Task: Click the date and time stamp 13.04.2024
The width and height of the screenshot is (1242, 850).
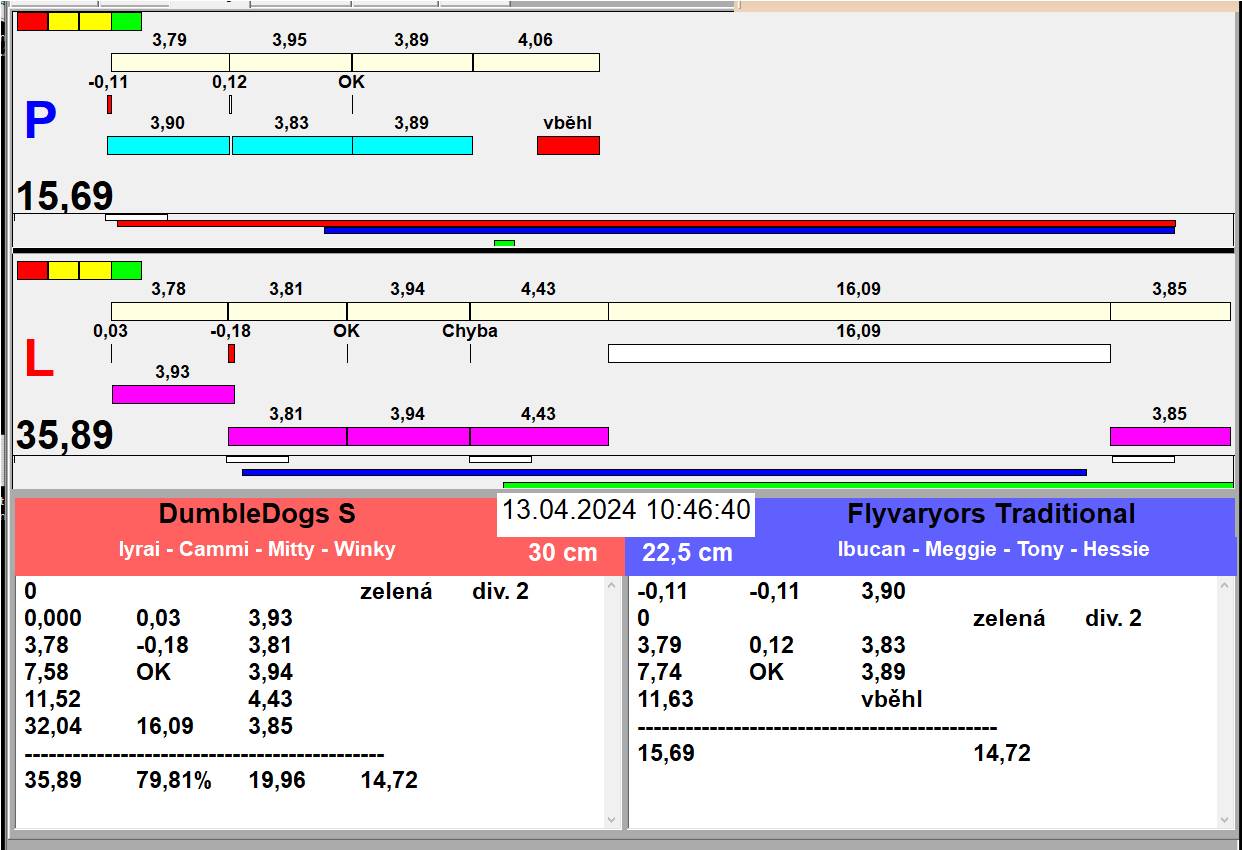Action: coord(625,510)
